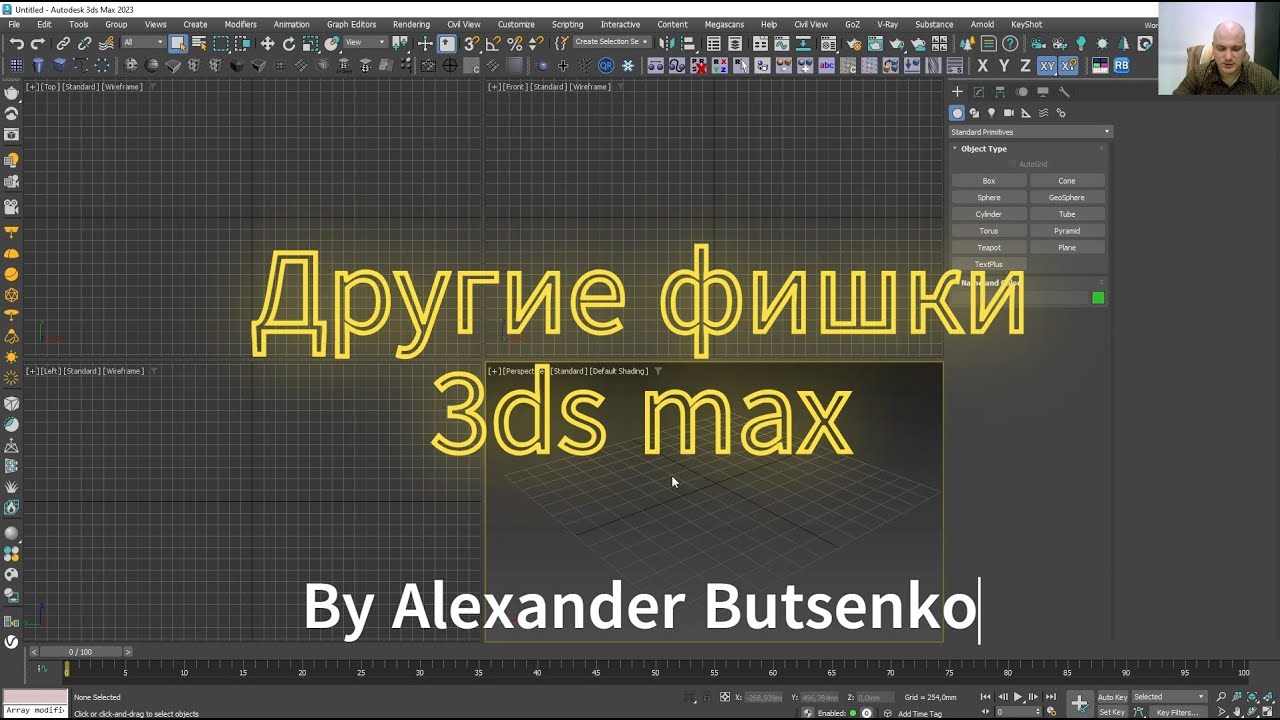
Task: Restrict to X axis button
Action: 982,66
